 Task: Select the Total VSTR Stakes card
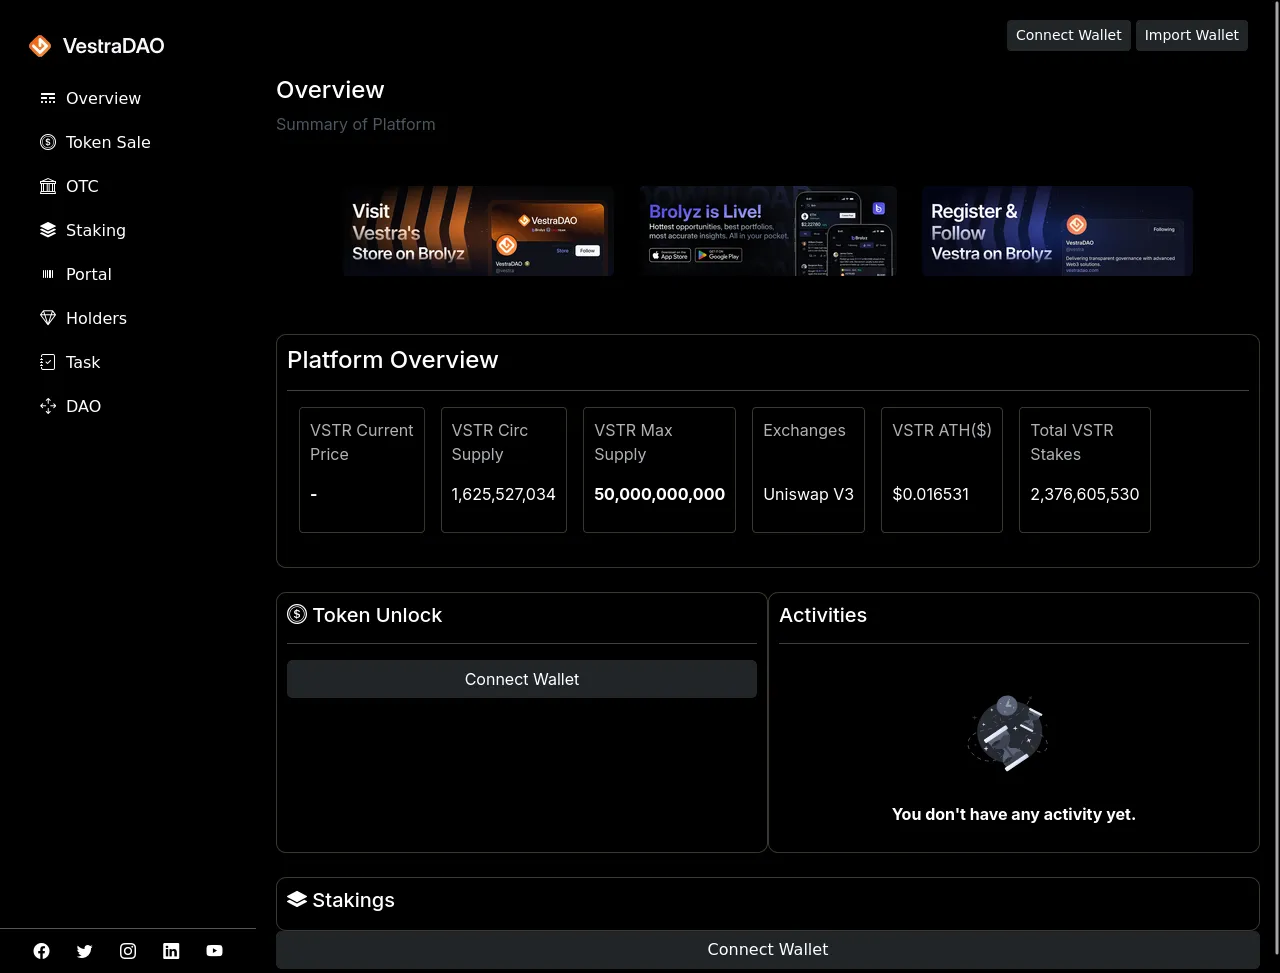click(x=1085, y=470)
